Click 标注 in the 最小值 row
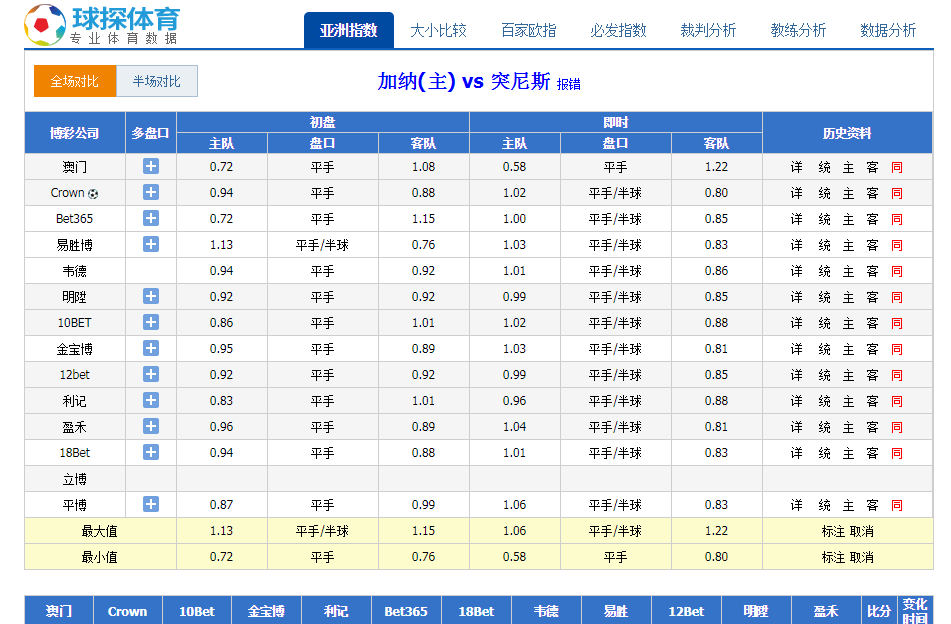The height and width of the screenshot is (624, 951). 833,557
